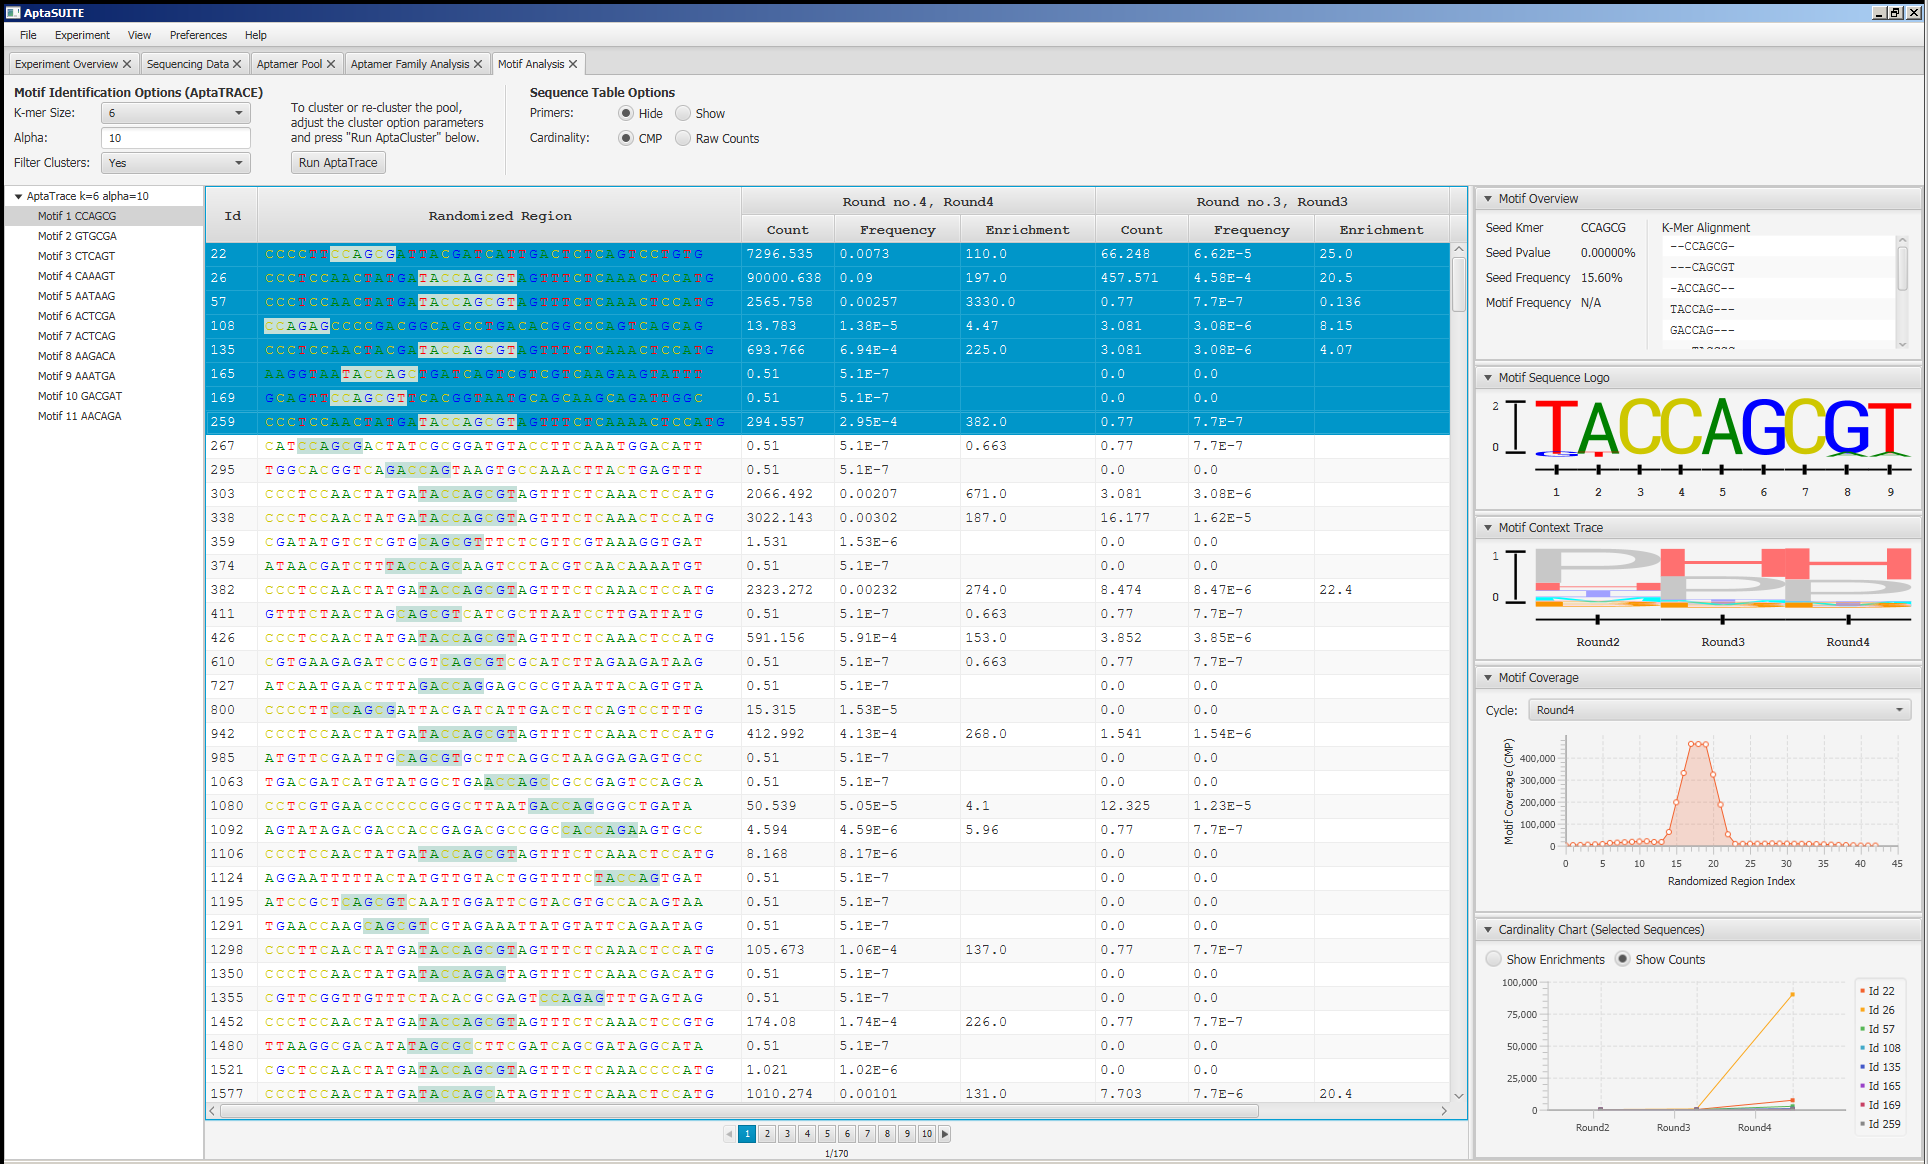Open the K-mer Size dropdown
This screenshot has width=1928, height=1164.
coord(176,113)
